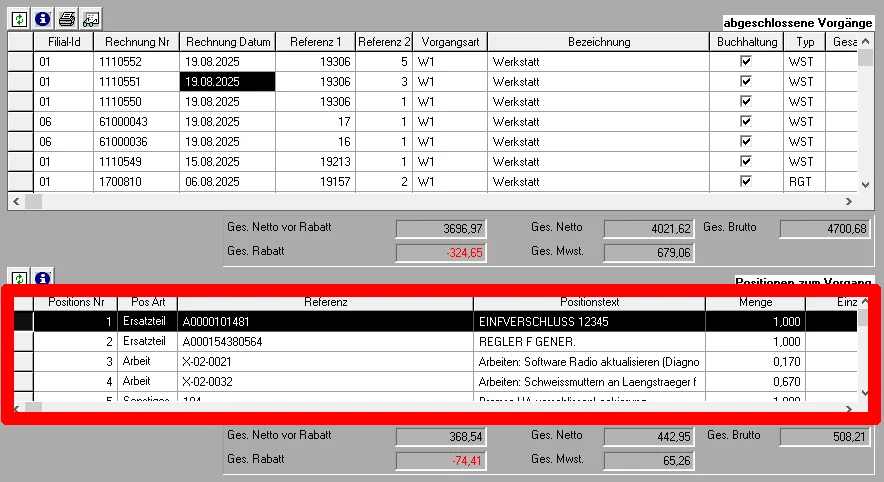Click Referenz 1 value 19213
This screenshot has width=884, height=482.
tap(316, 162)
